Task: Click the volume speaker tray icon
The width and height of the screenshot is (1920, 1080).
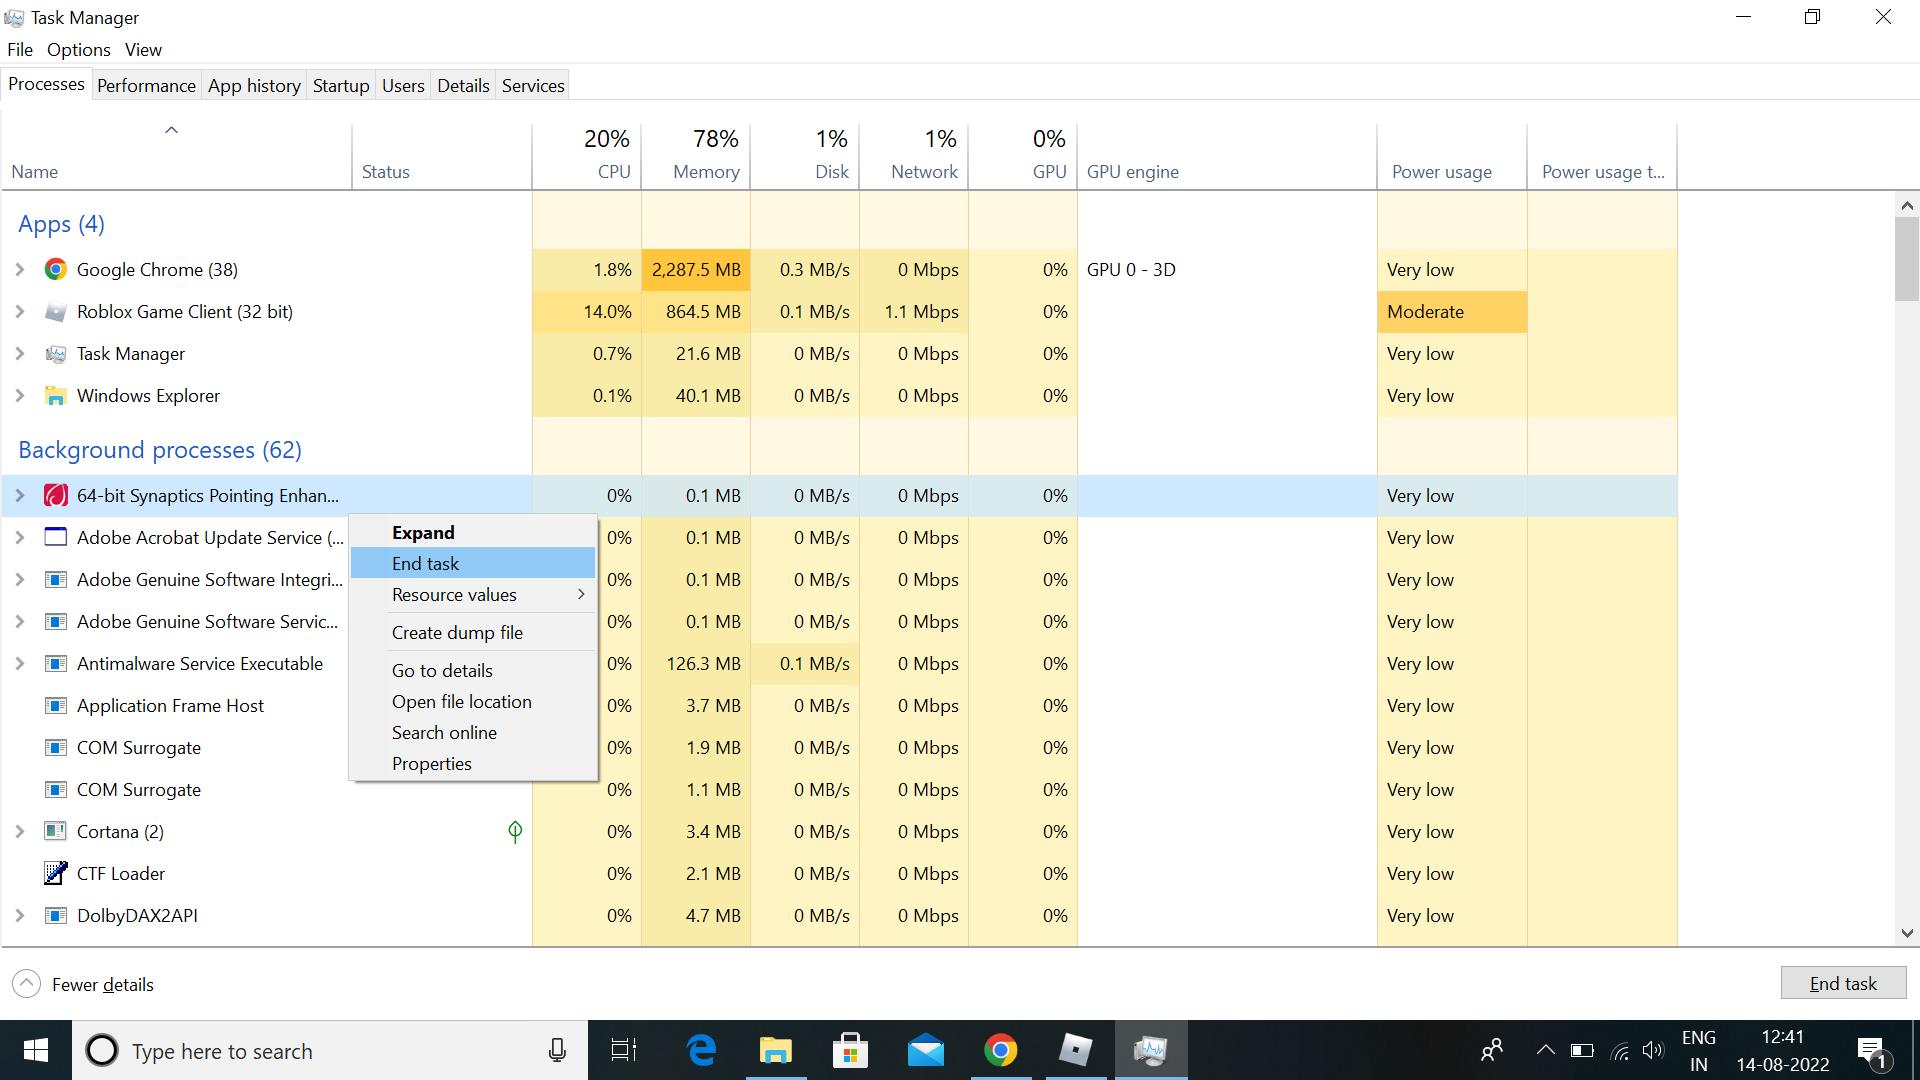Action: (1652, 1050)
